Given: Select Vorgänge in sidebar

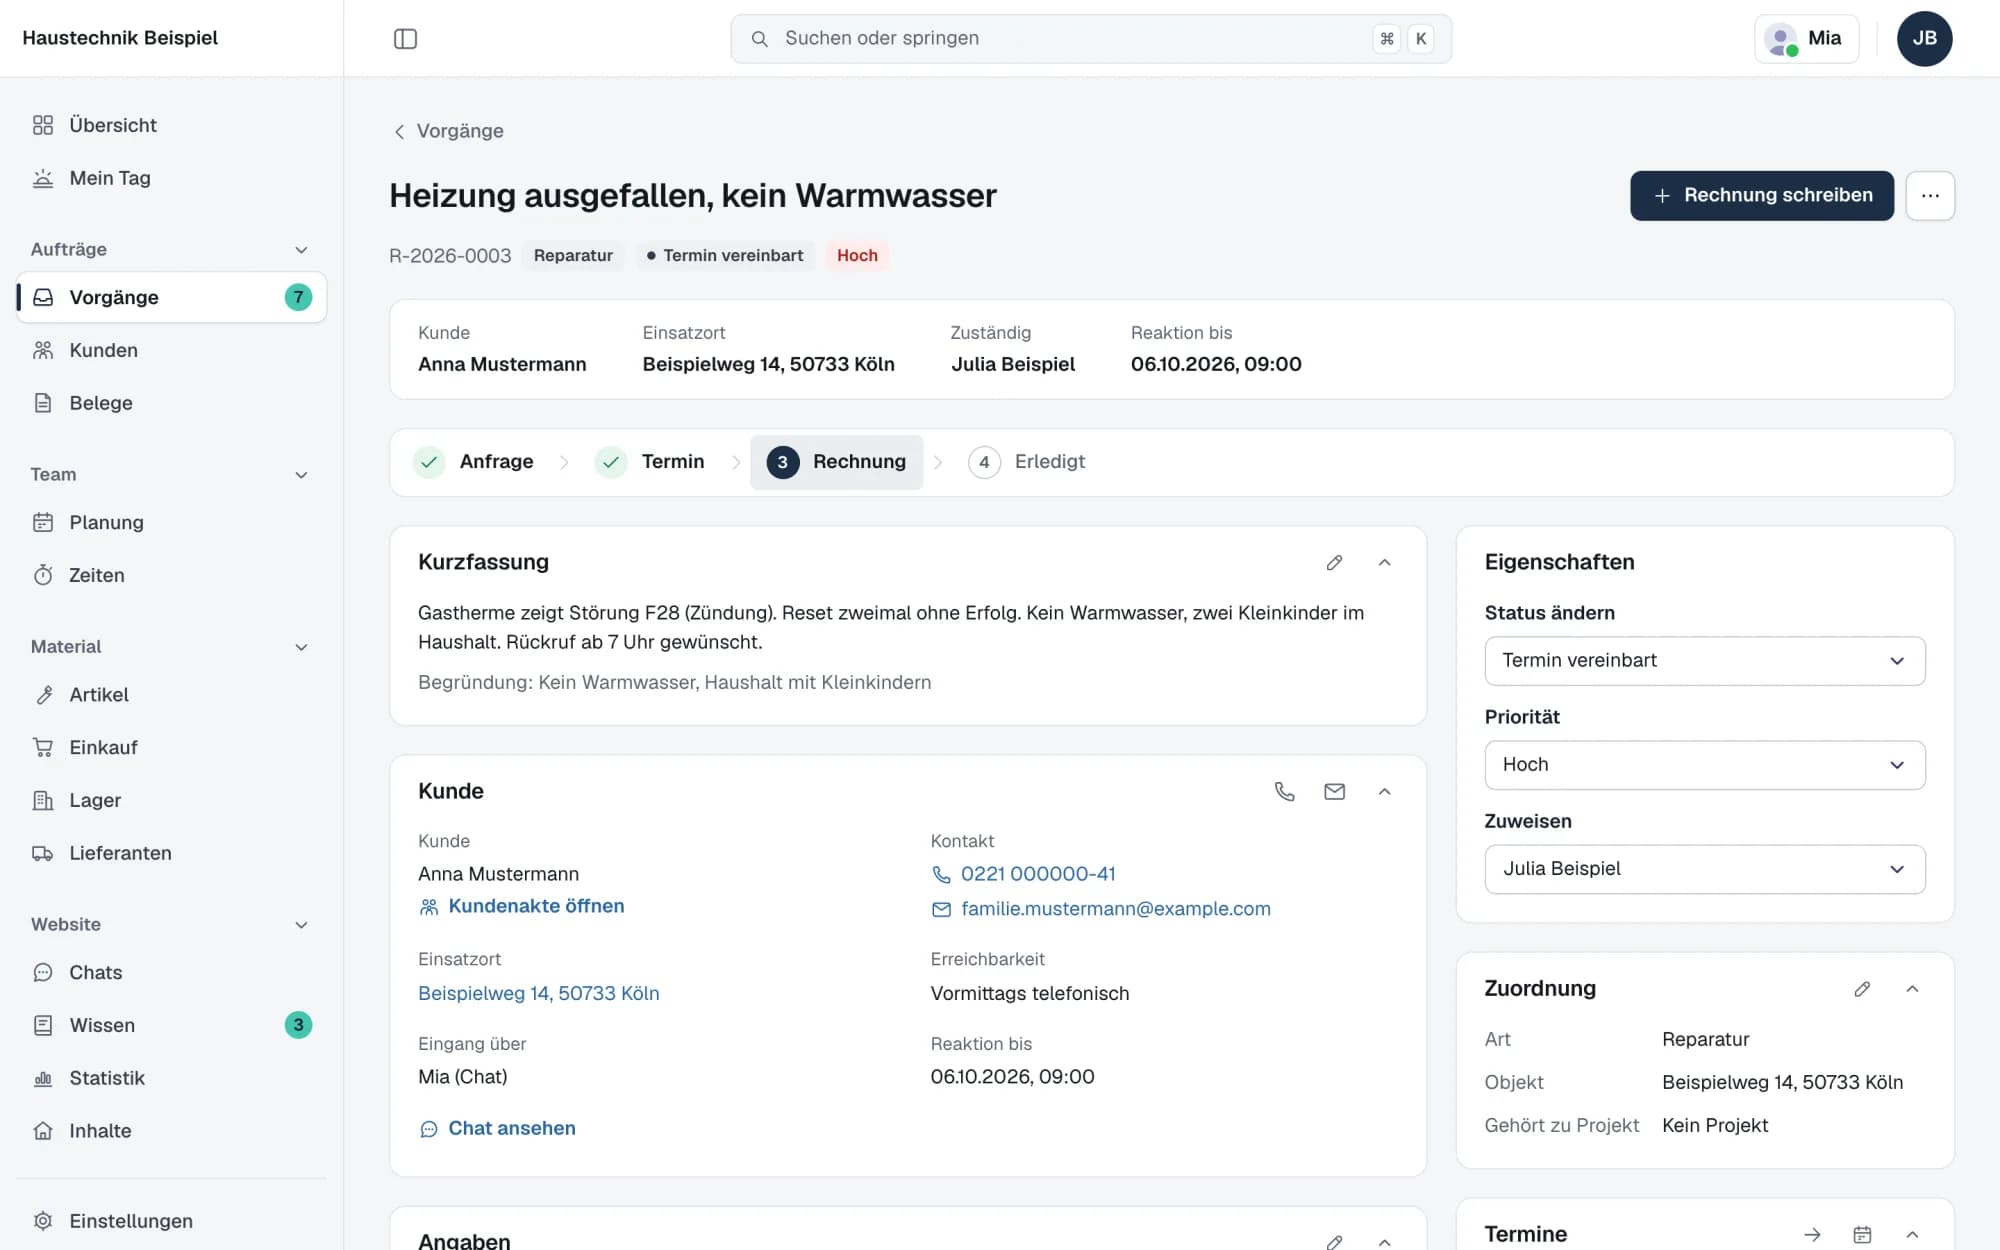Looking at the screenshot, I should [171, 297].
